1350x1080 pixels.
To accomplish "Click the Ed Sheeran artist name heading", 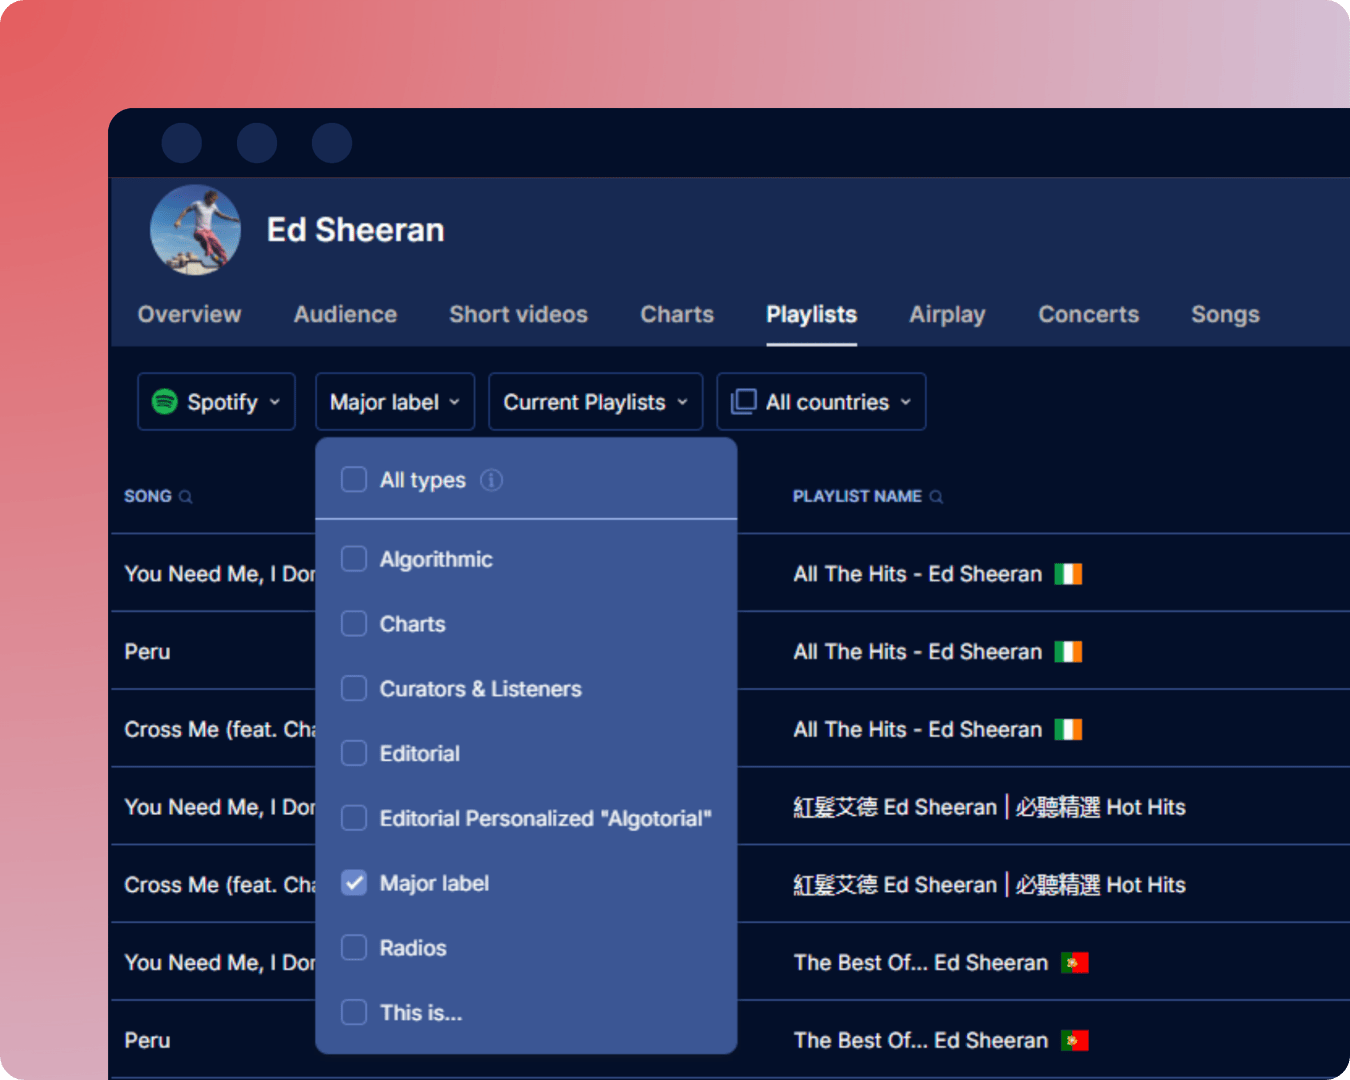I will click(355, 230).
